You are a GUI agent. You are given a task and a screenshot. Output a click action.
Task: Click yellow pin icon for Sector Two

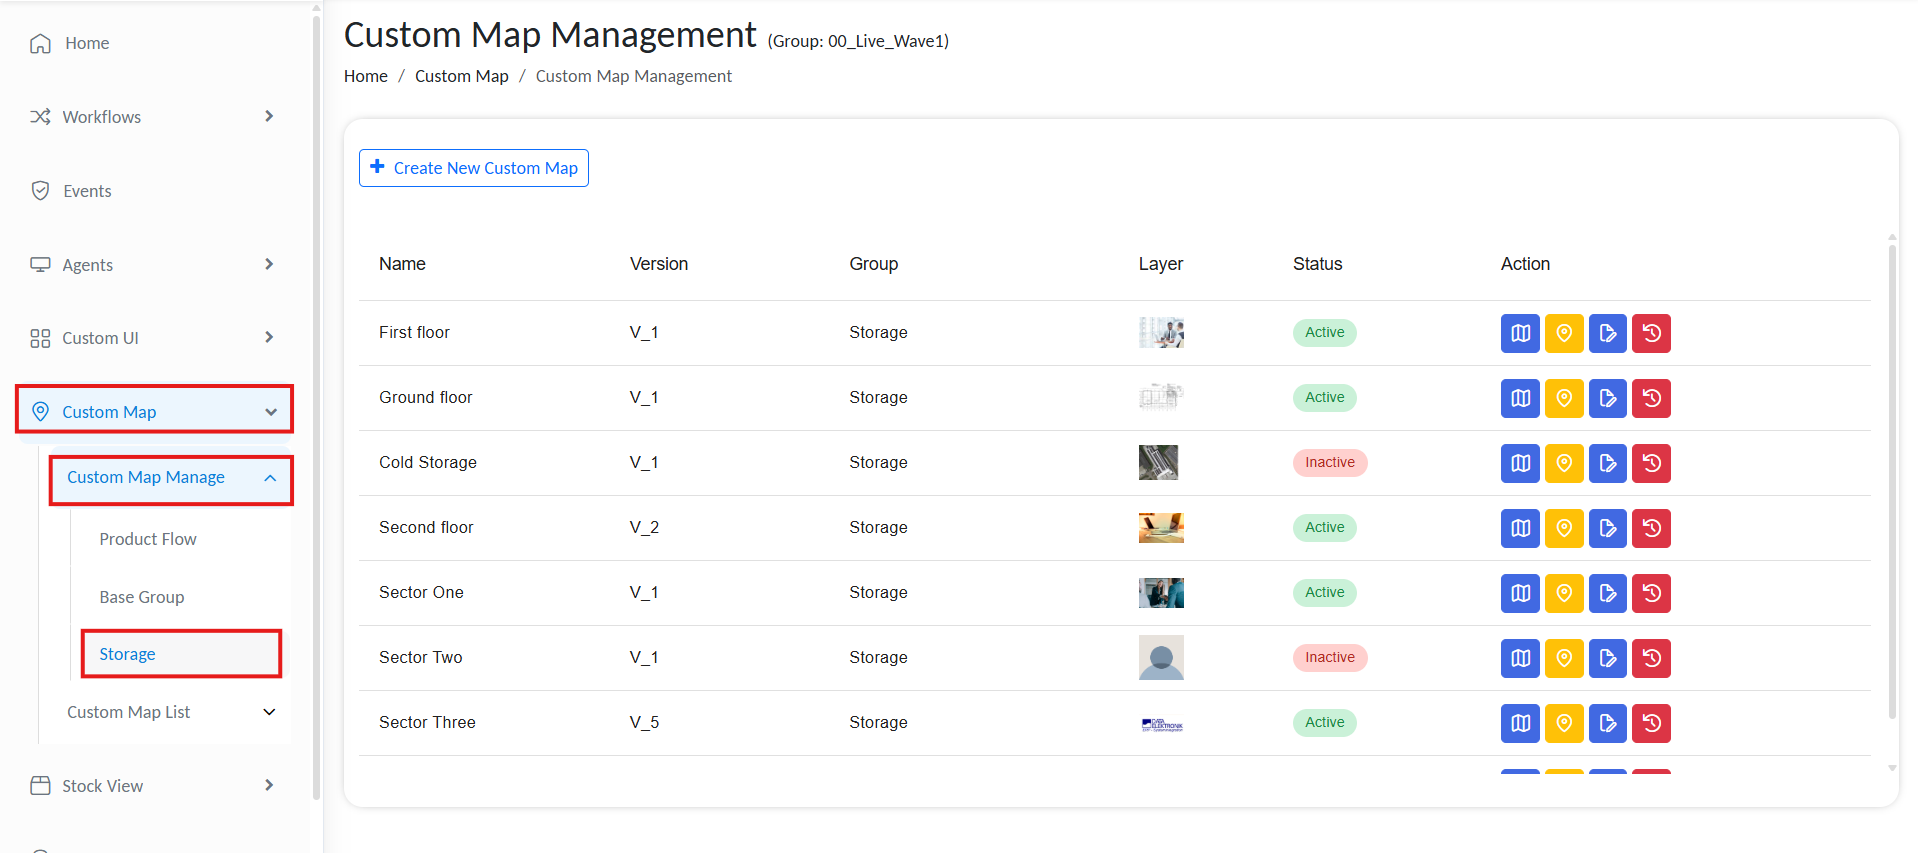point(1563,658)
